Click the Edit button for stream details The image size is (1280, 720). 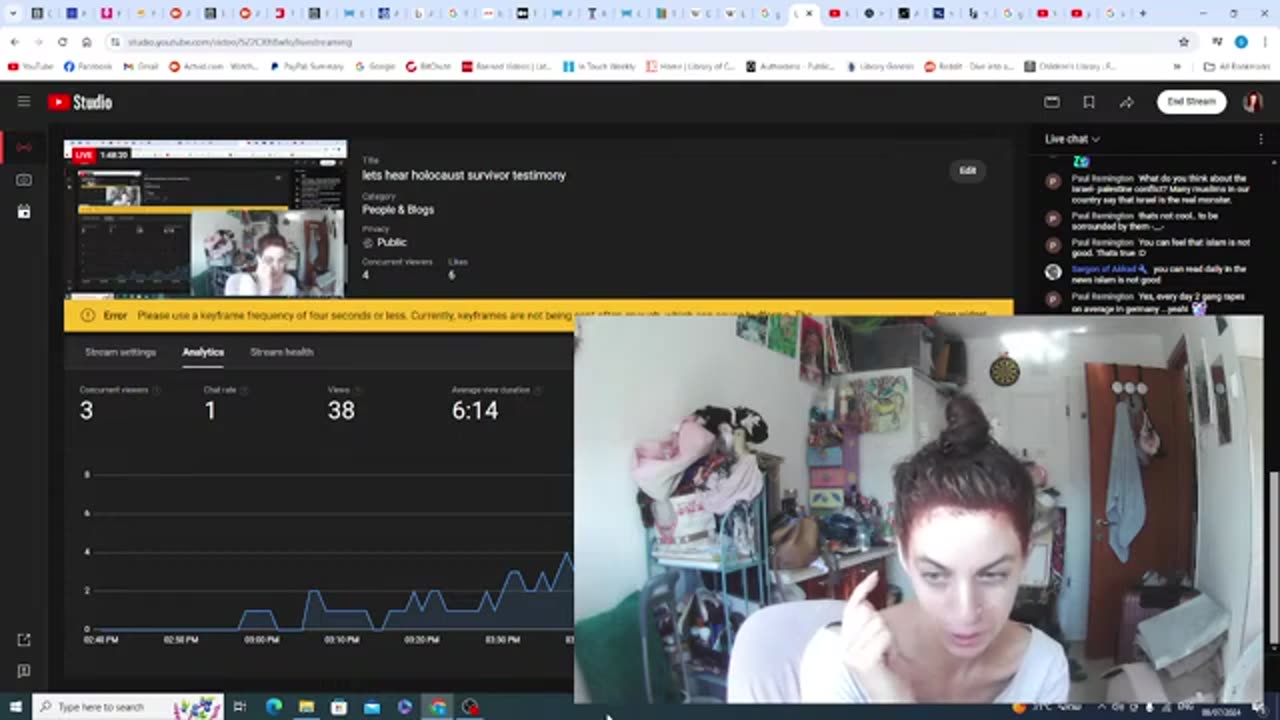tap(967, 170)
